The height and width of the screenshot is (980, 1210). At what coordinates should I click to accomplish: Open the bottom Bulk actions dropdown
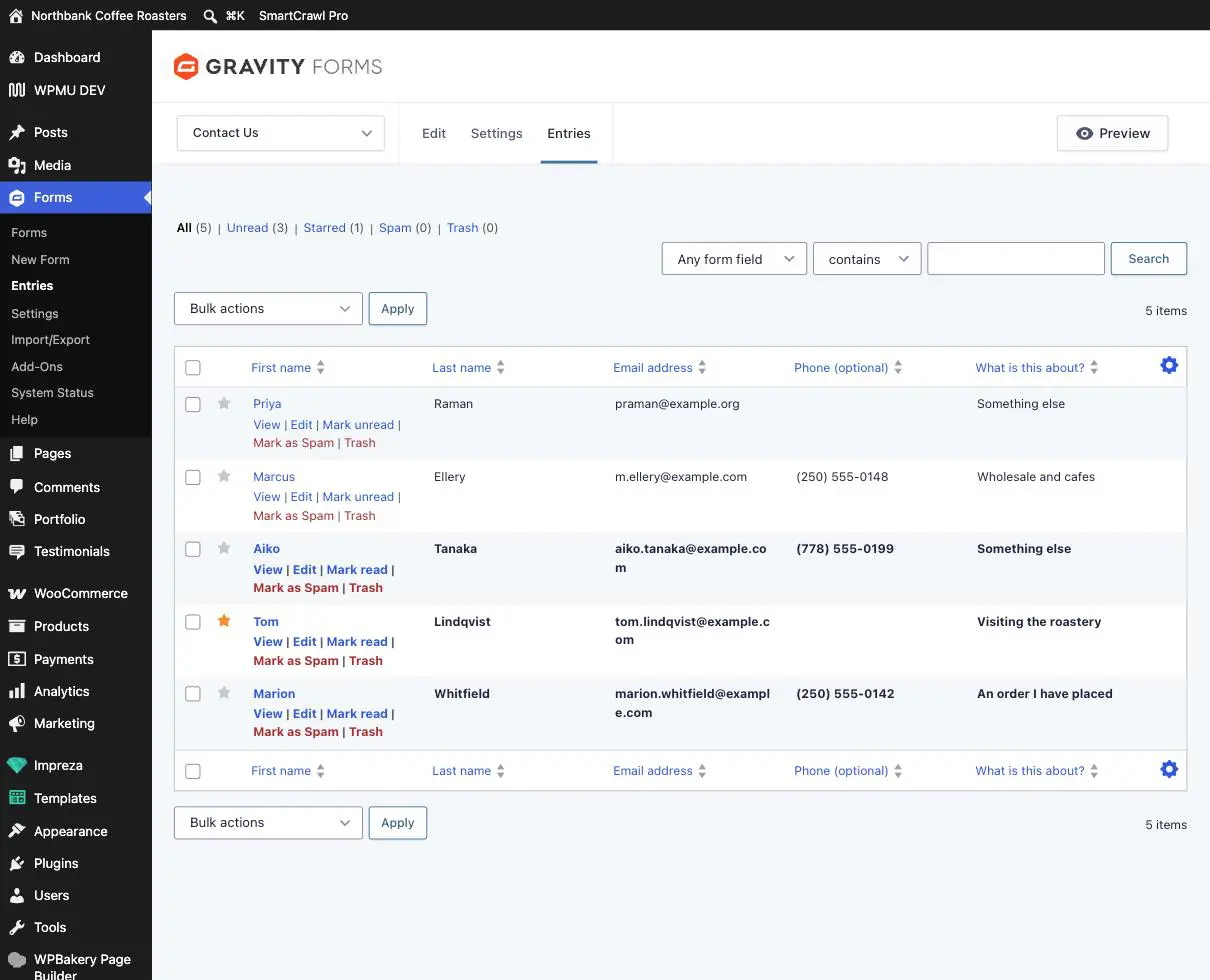point(268,823)
